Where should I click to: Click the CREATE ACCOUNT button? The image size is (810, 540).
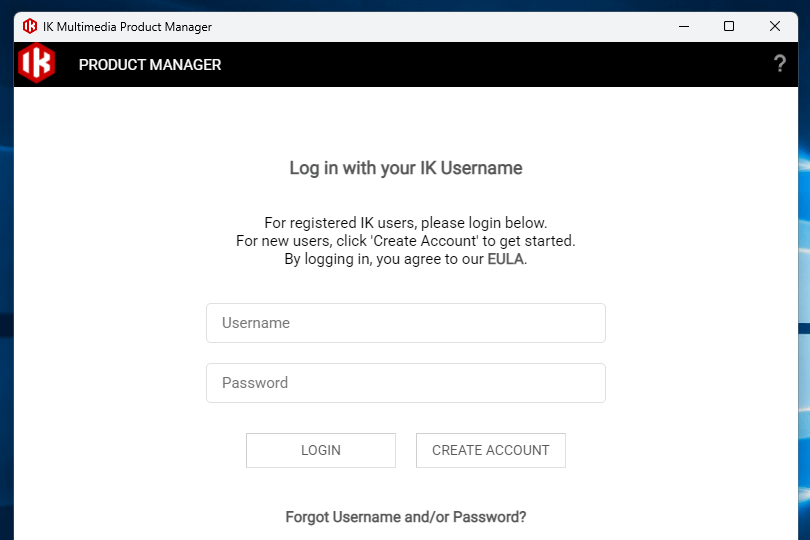pyautogui.click(x=490, y=450)
